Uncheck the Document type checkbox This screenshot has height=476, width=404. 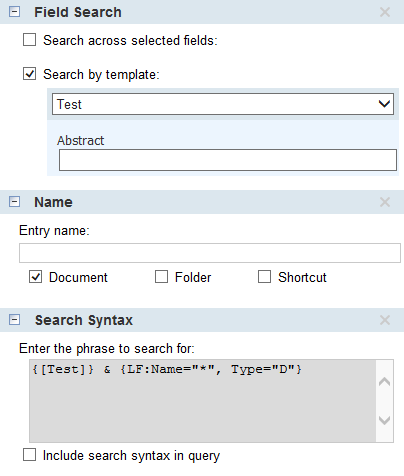(x=35, y=277)
